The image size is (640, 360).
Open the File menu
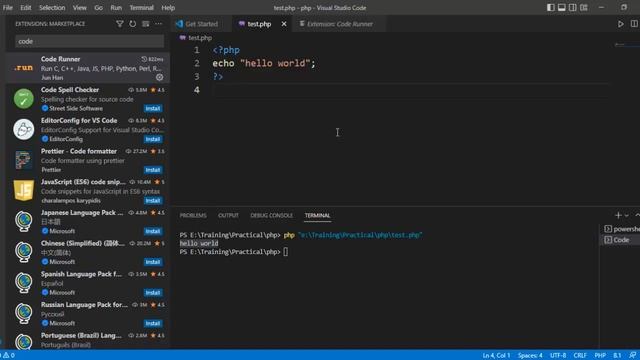pos(7,7)
